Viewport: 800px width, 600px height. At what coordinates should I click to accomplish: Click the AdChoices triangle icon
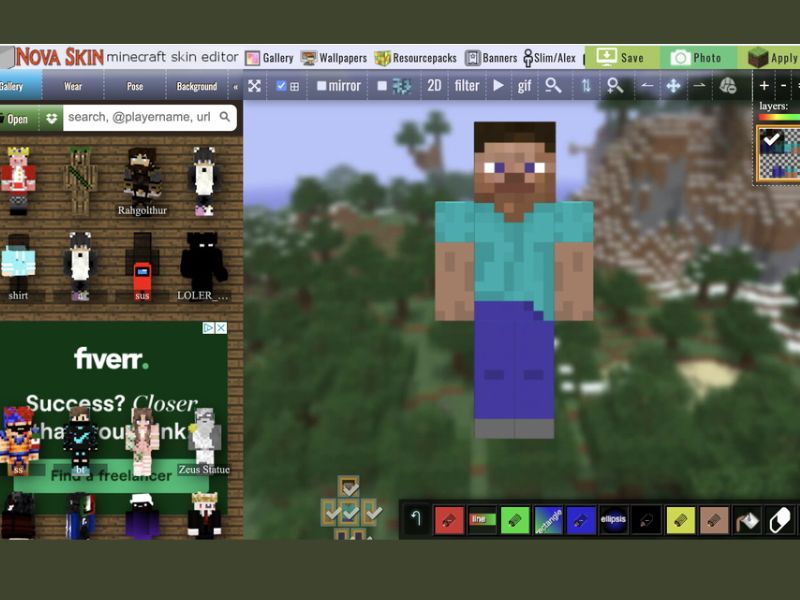208,328
